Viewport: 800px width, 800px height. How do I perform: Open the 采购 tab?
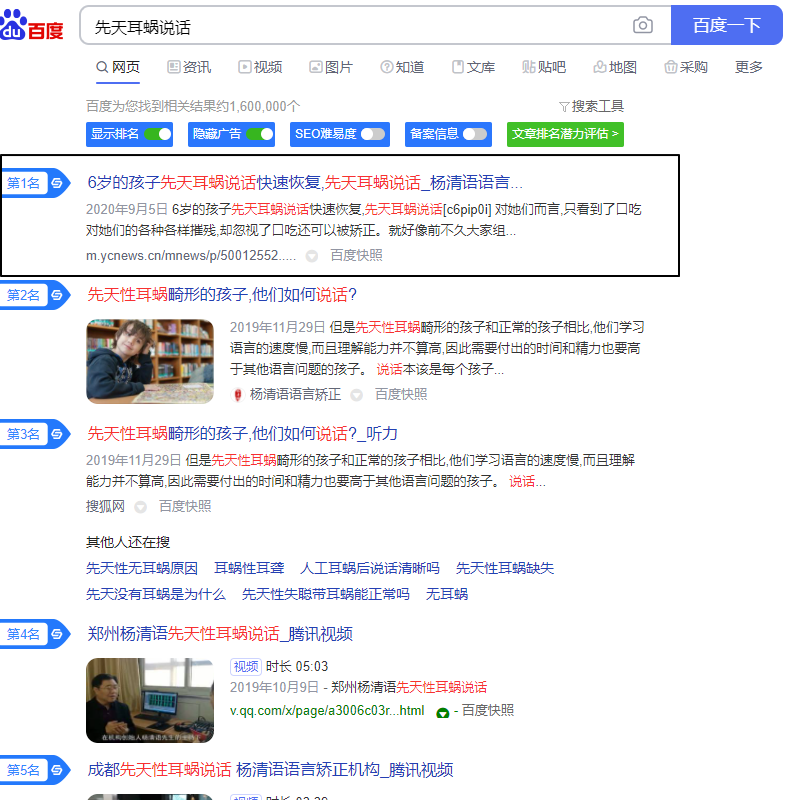click(686, 67)
